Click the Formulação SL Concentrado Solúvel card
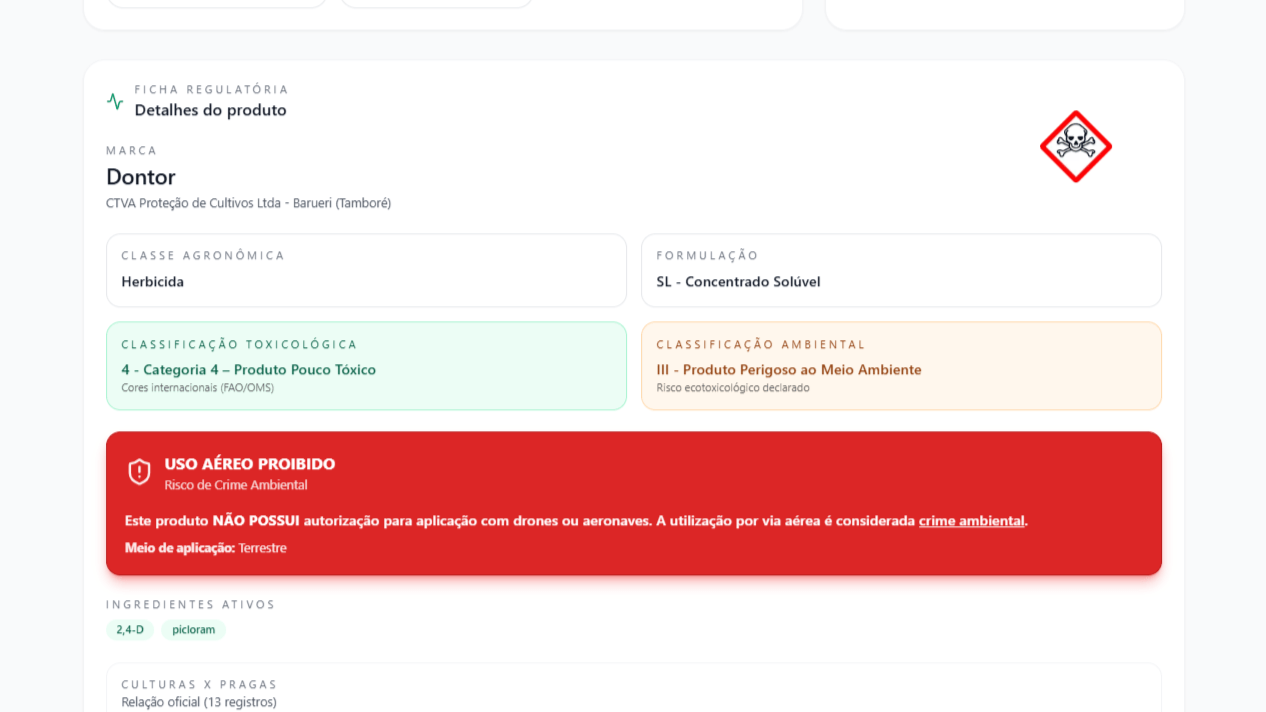Viewport: 1266px width, 712px height. (x=901, y=270)
